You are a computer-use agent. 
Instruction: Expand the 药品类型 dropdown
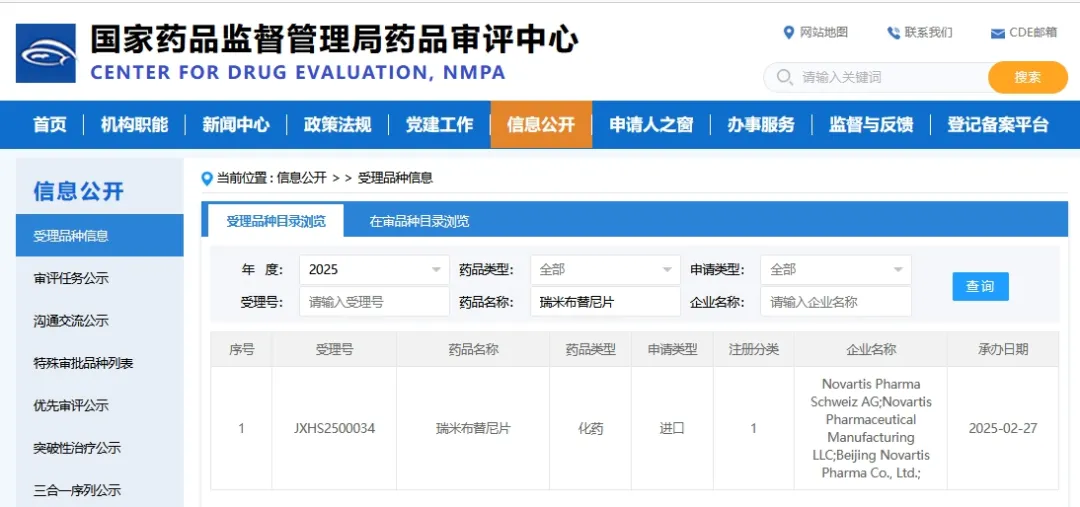[x=605, y=270]
